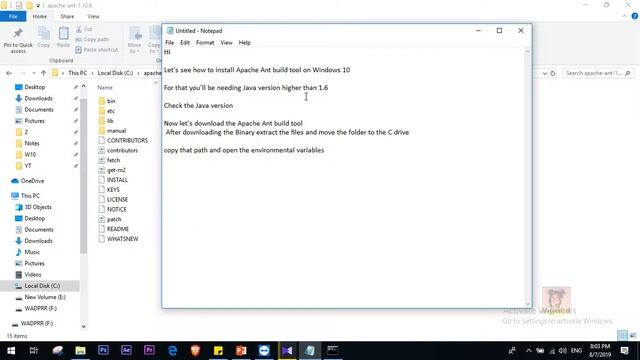Image resolution: width=640 pixels, height=360 pixels.
Task: Launch File Explorer from the taskbar
Action: click(80, 350)
